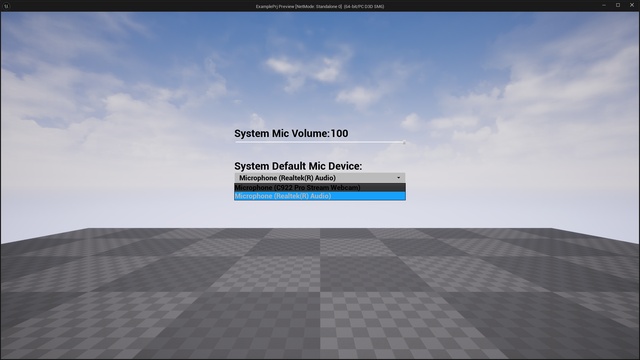Screen dimensions: 640x360
Task: Minimize the ExamplePrj Preview window
Action: pyautogui.click(x=604, y=5)
